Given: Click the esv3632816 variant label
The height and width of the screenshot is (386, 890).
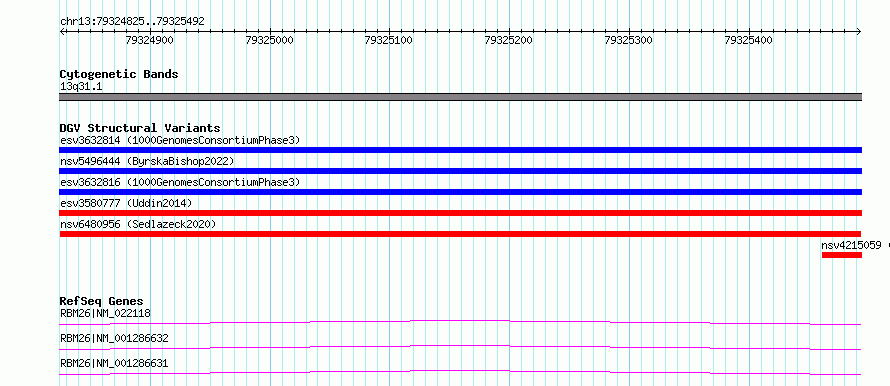Looking at the screenshot, I should 180,182.
